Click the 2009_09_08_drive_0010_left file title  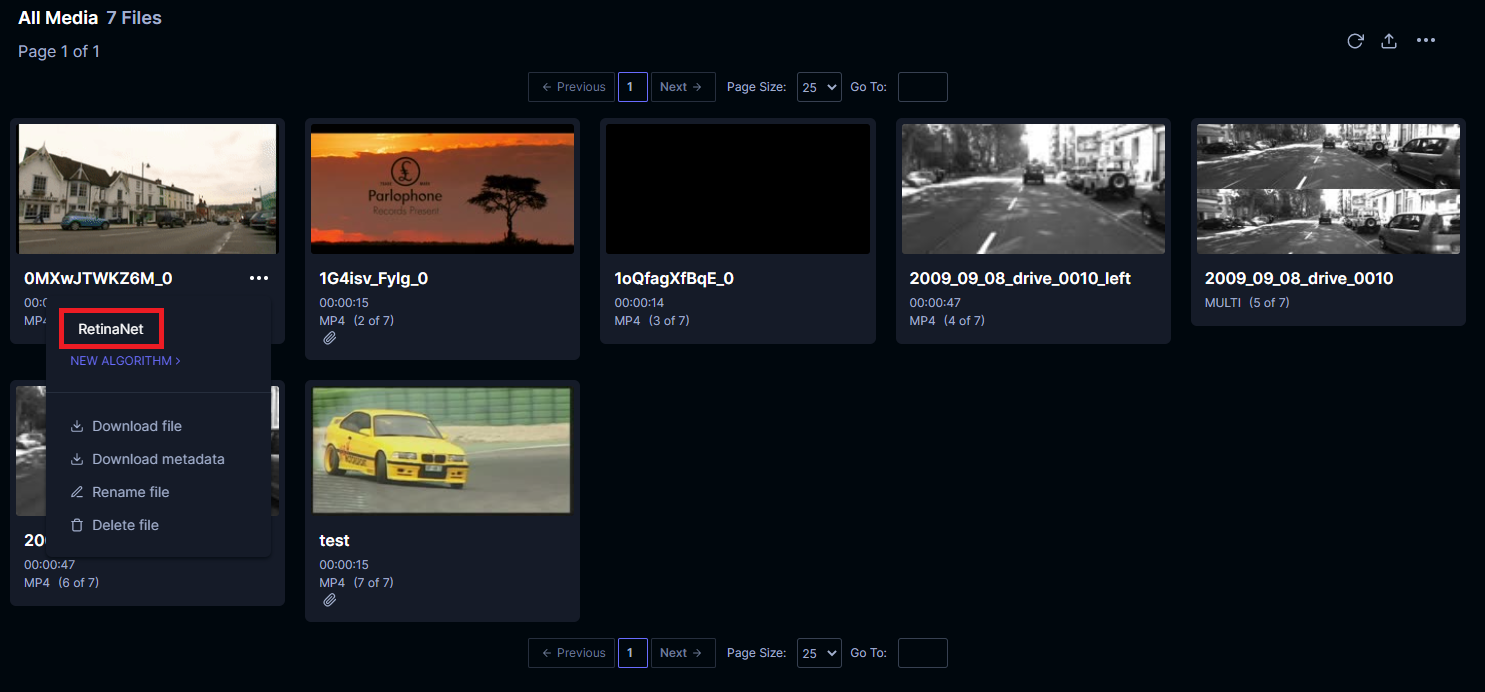coord(1020,279)
